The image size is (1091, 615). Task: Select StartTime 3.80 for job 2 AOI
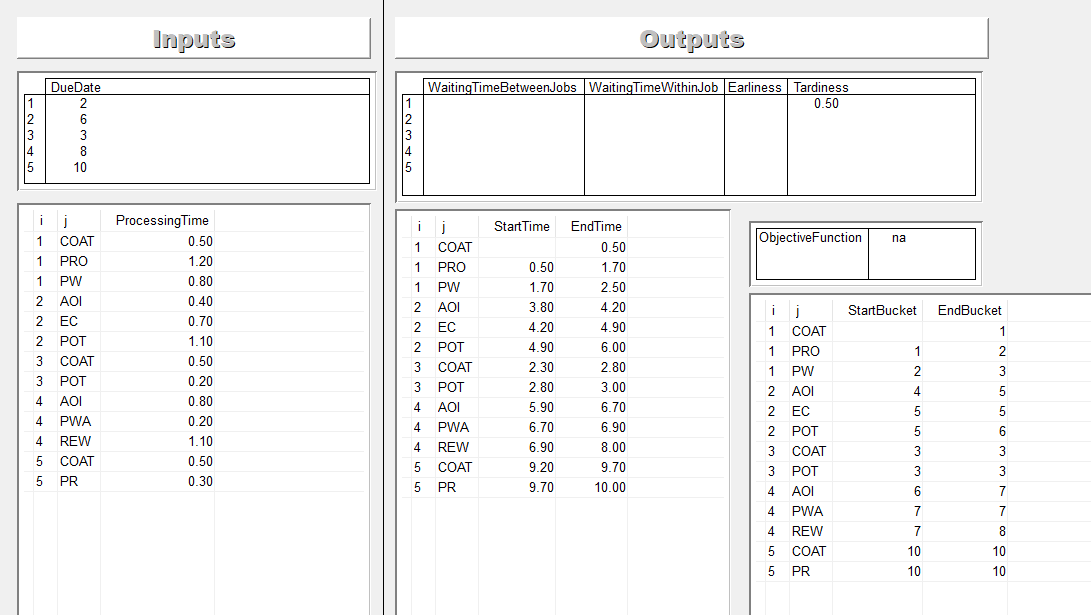[541, 308]
